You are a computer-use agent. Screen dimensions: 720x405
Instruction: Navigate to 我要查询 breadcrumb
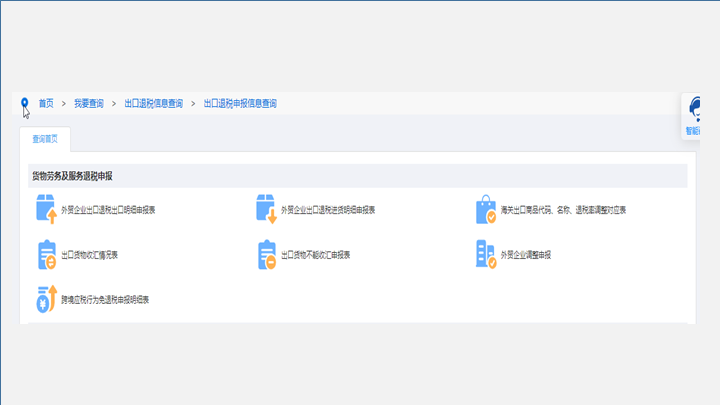pyautogui.click(x=89, y=103)
